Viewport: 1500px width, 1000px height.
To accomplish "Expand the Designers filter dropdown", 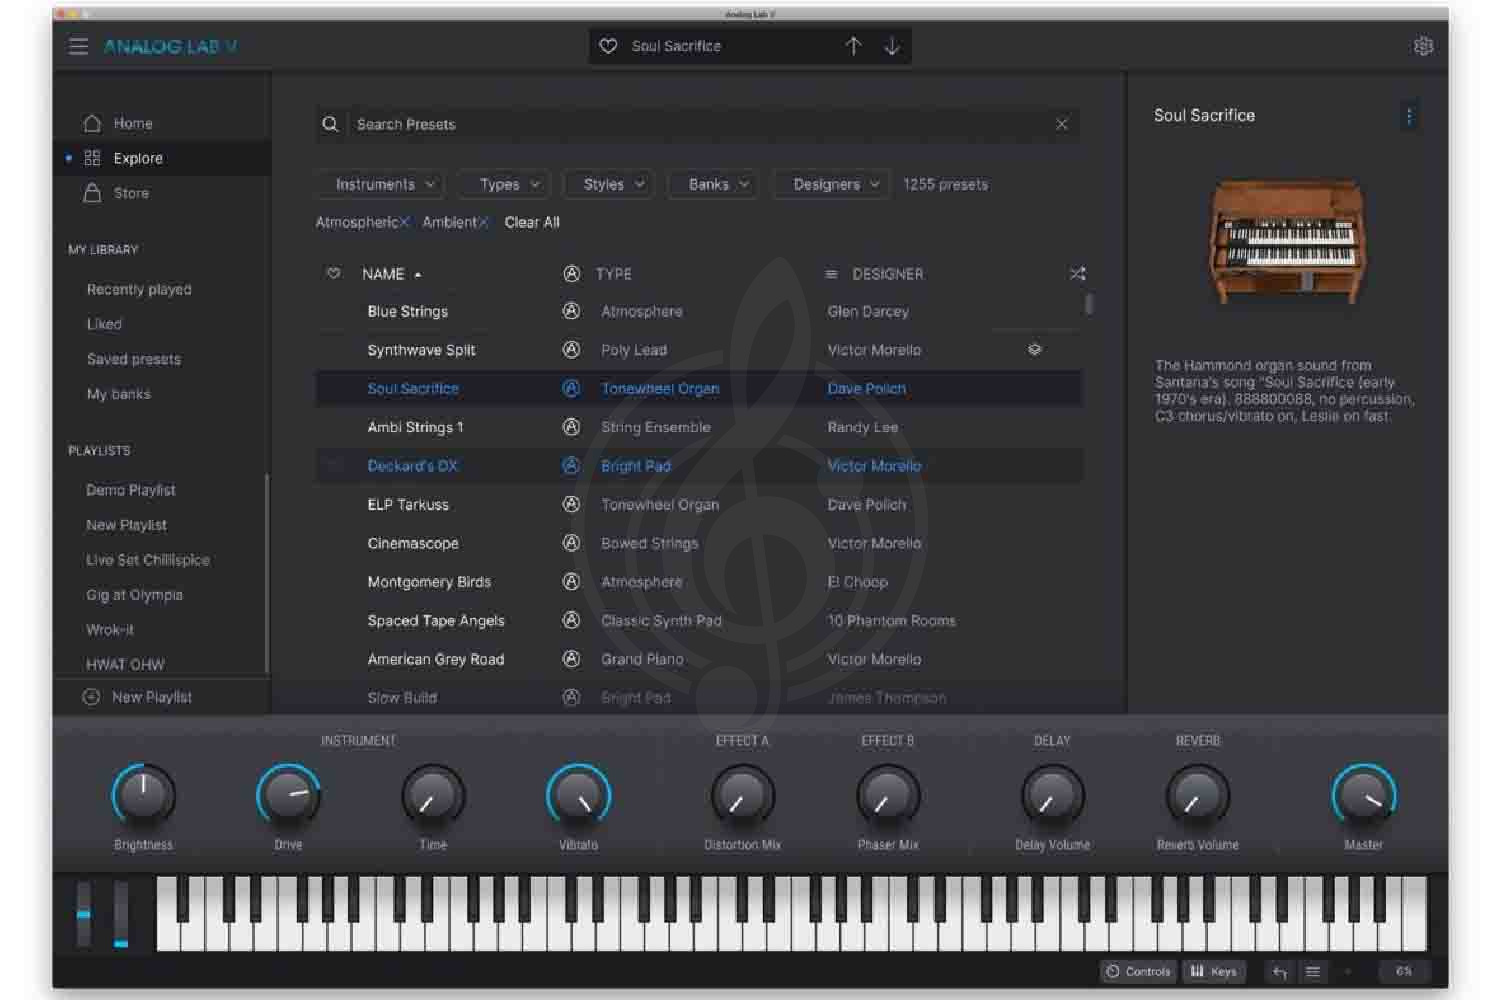I will (x=833, y=184).
